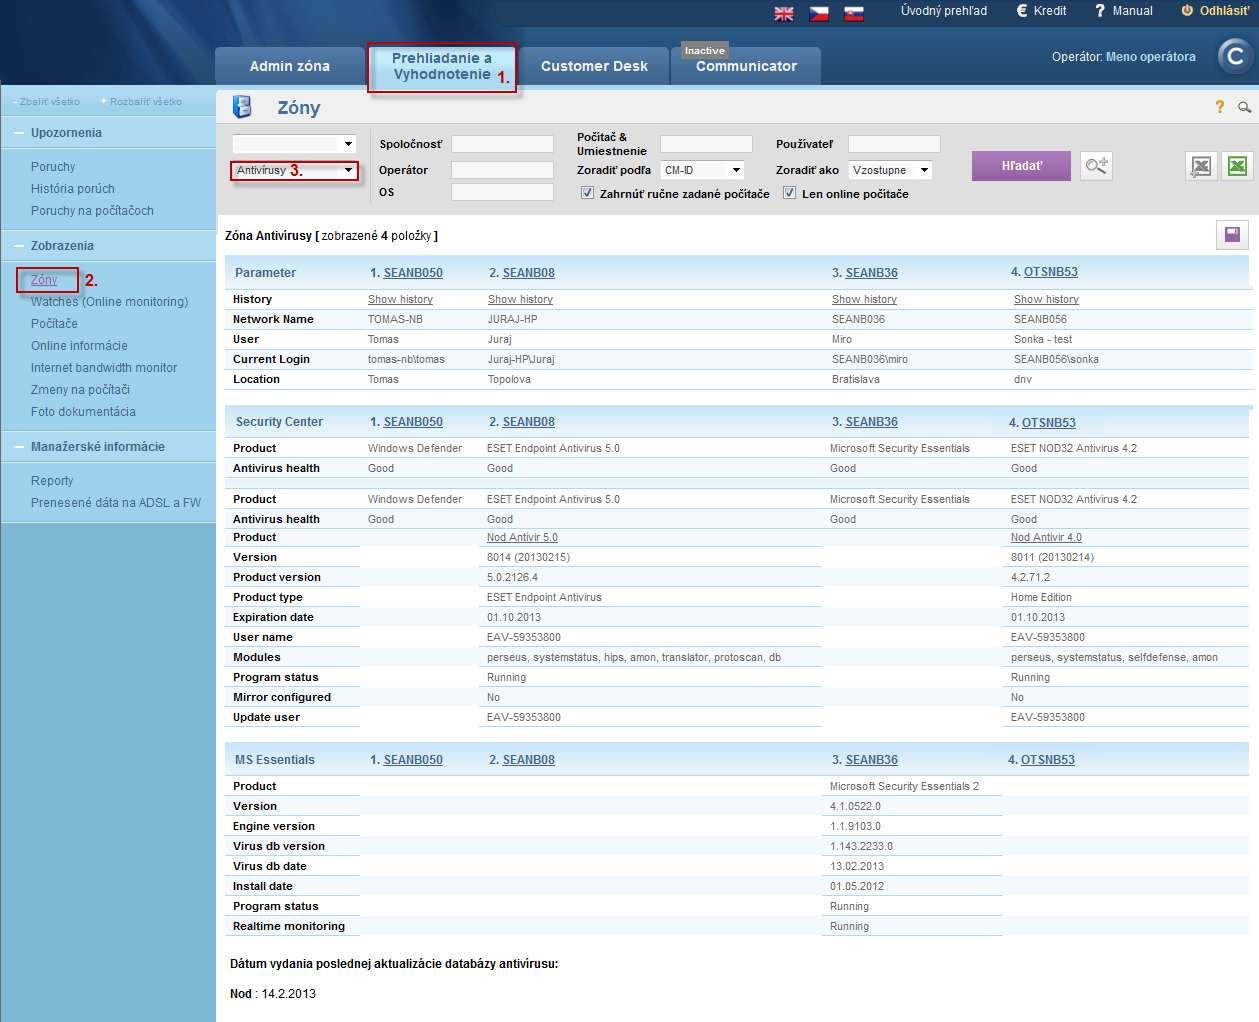Click the green Excel export icon
This screenshot has width=1259, height=1022.
(x=1237, y=166)
